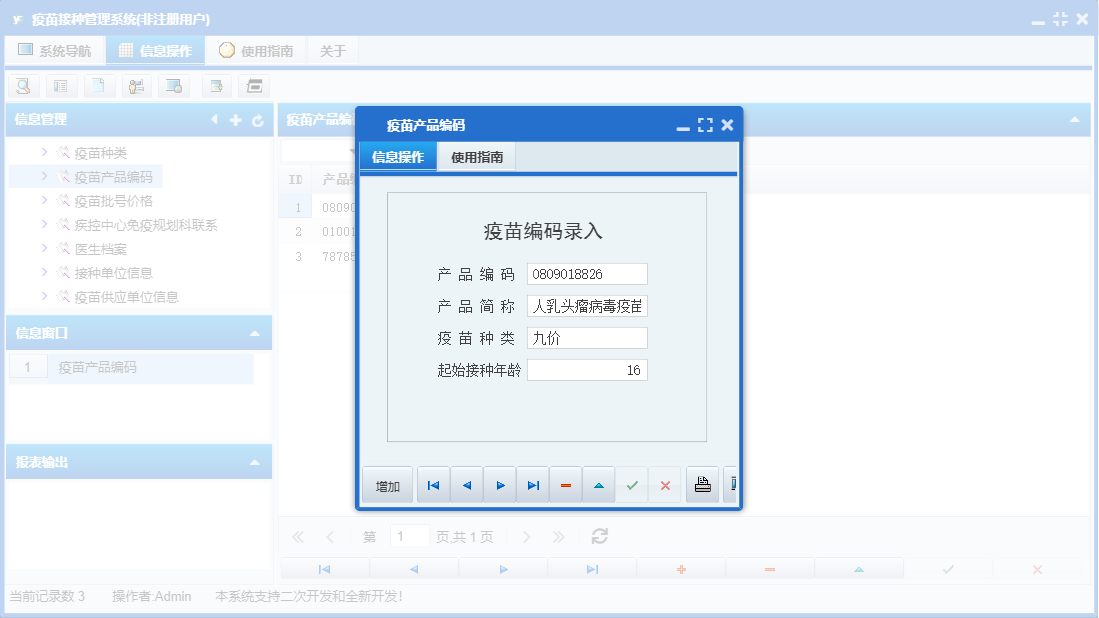
Task: Open the add-window toolbar icon
Action: pyautogui.click(x=215, y=86)
